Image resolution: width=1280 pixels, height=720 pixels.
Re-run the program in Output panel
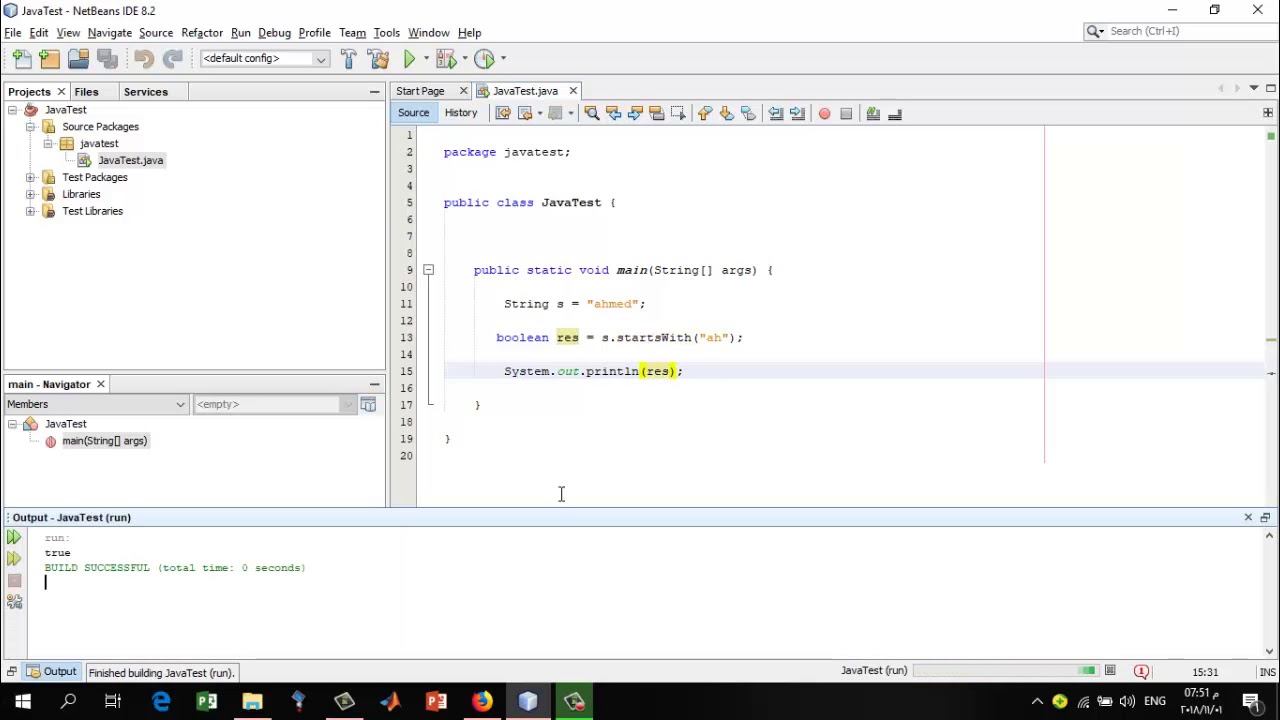pos(14,538)
